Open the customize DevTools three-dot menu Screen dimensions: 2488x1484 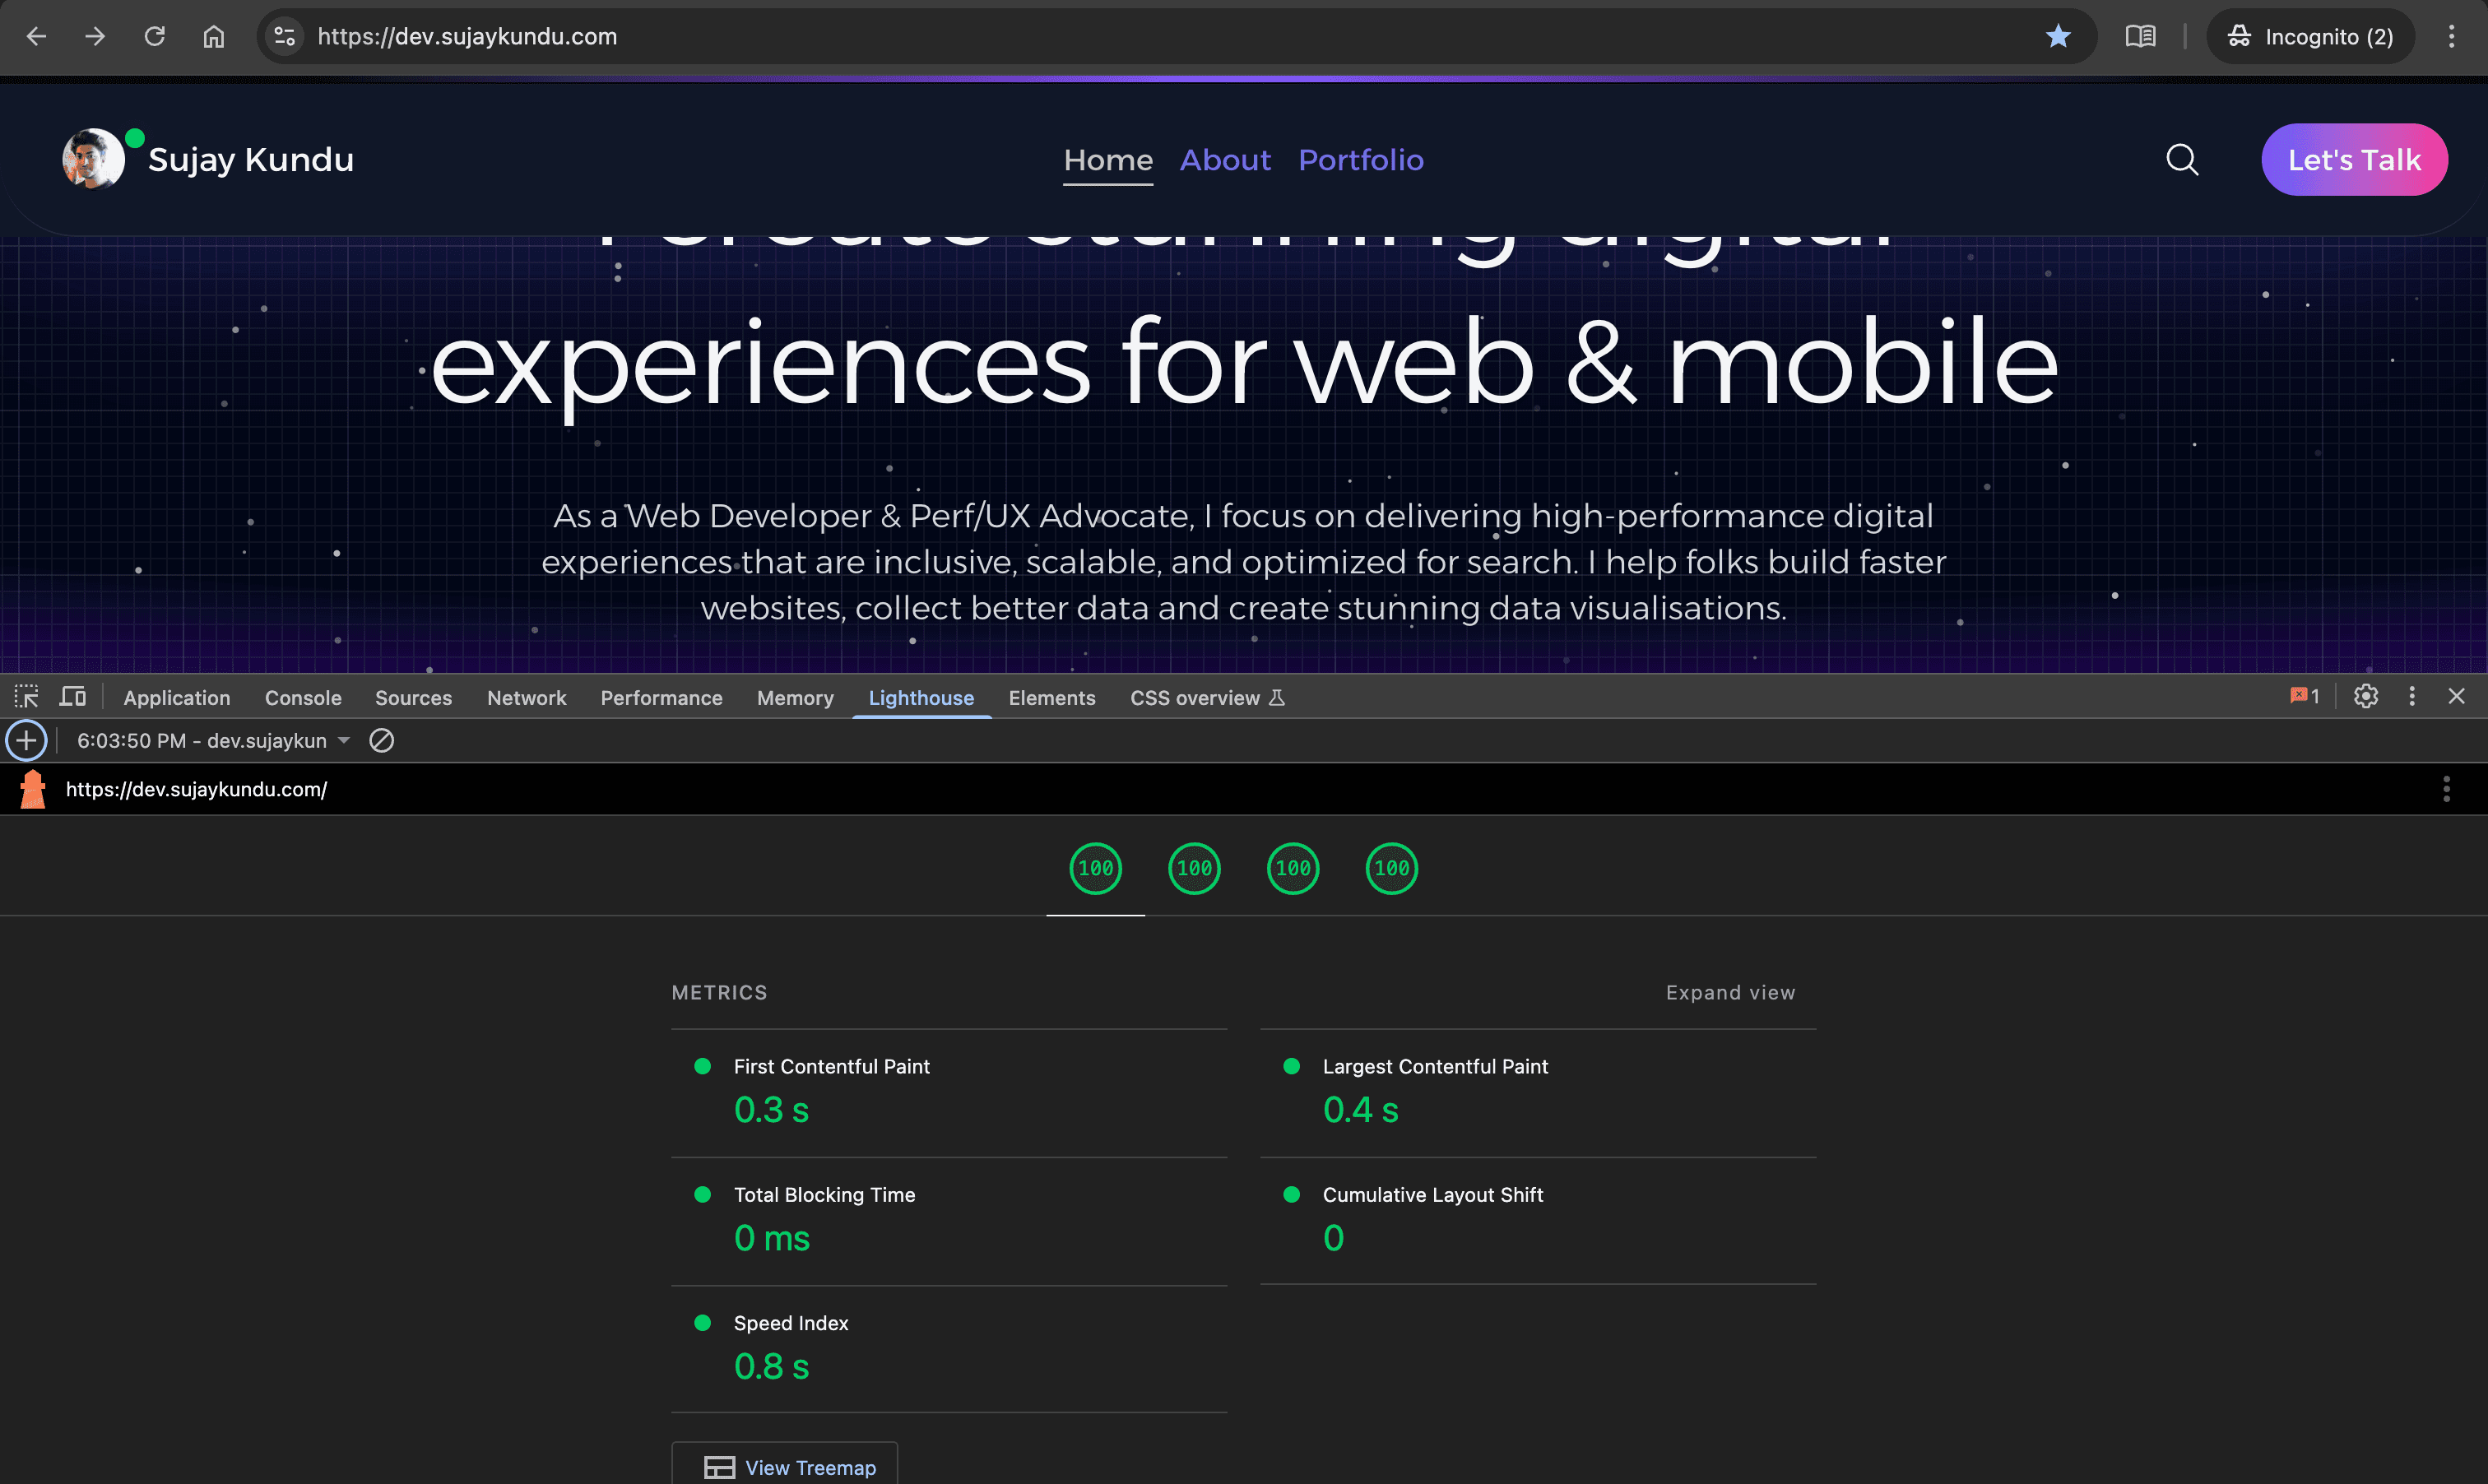click(x=2412, y=696)
